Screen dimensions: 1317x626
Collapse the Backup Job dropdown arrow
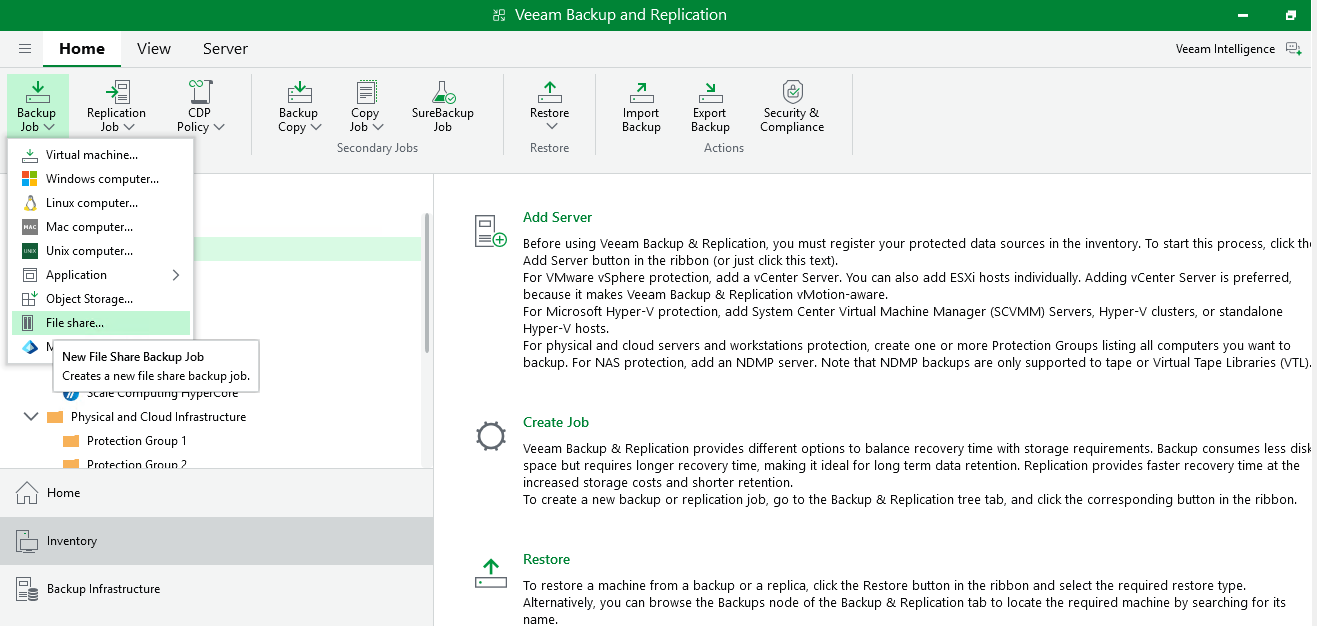pyautogui.click(x=49, y=127)
